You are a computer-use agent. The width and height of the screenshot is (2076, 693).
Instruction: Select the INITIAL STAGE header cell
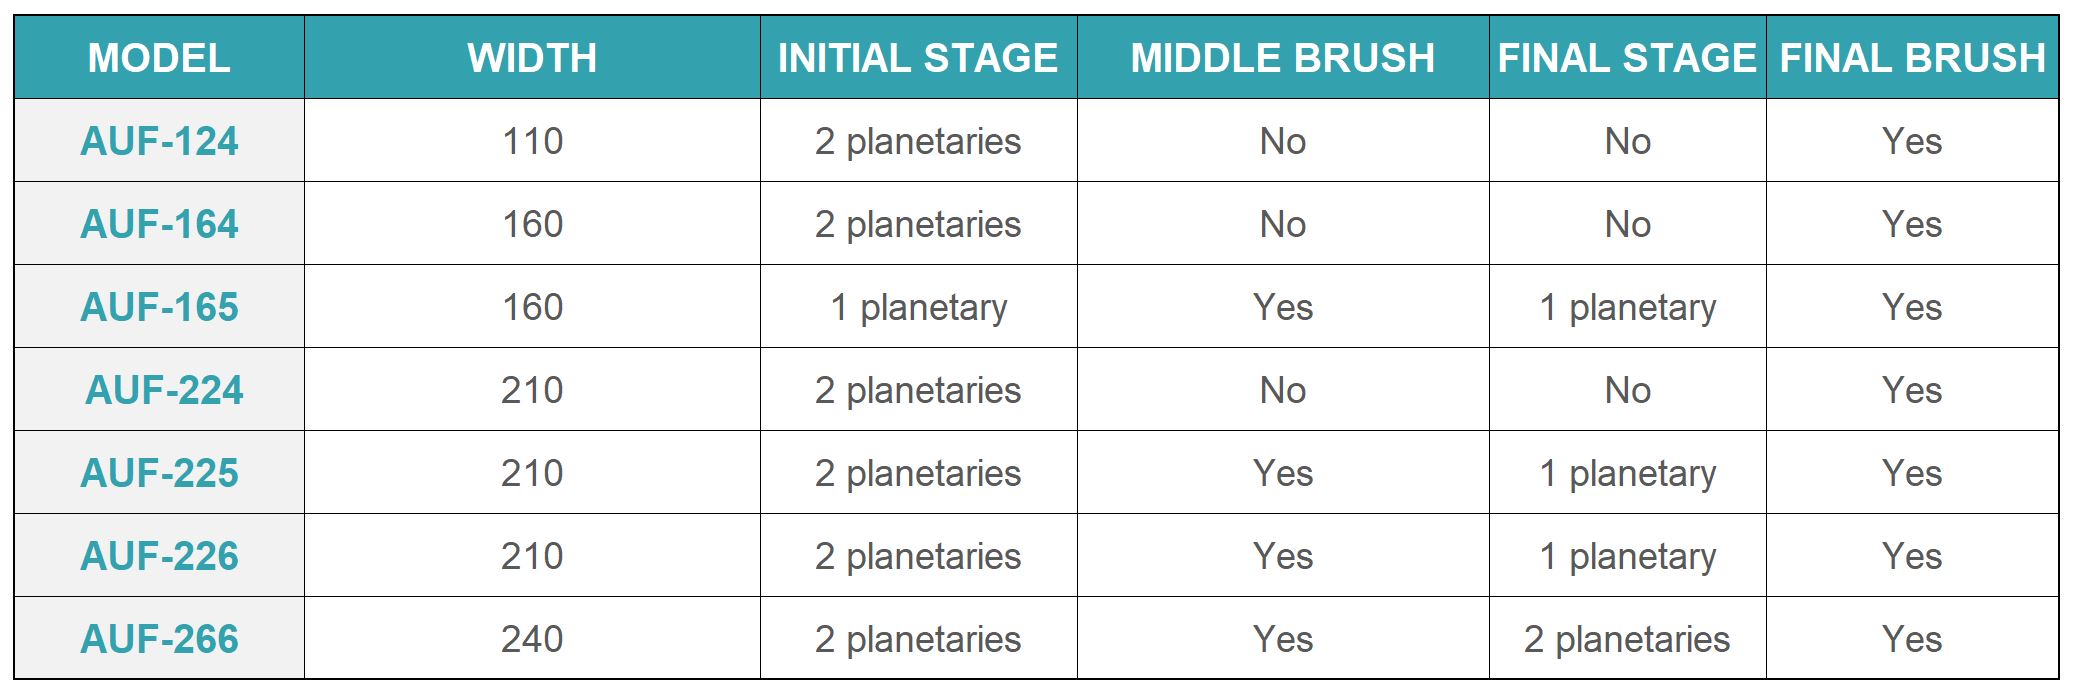[918, 58]
